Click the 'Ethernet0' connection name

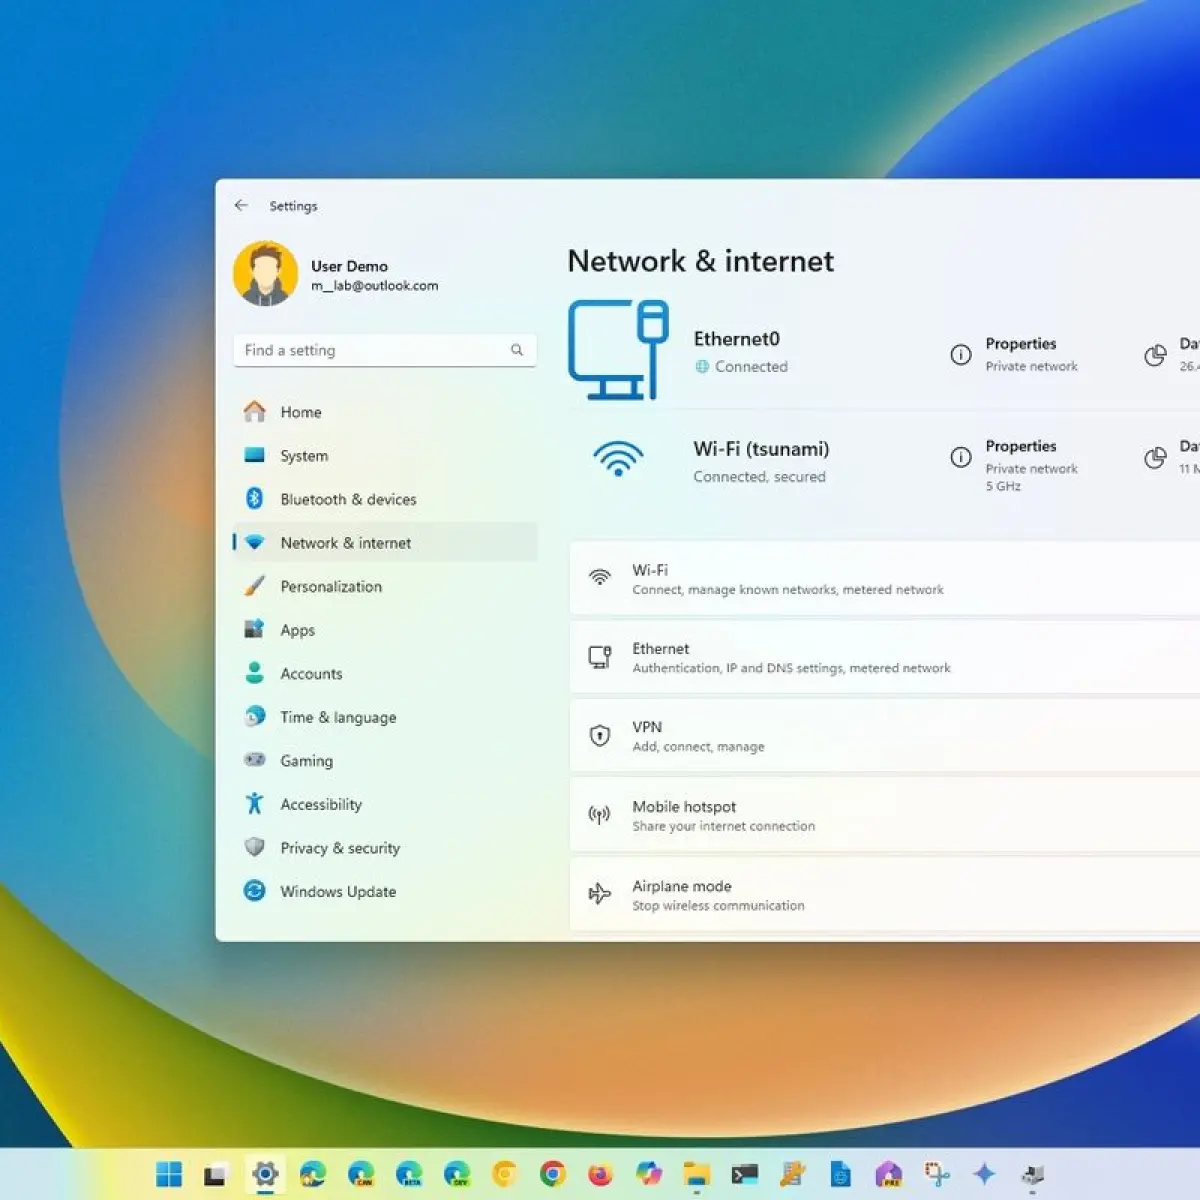(x=737, y=339)
